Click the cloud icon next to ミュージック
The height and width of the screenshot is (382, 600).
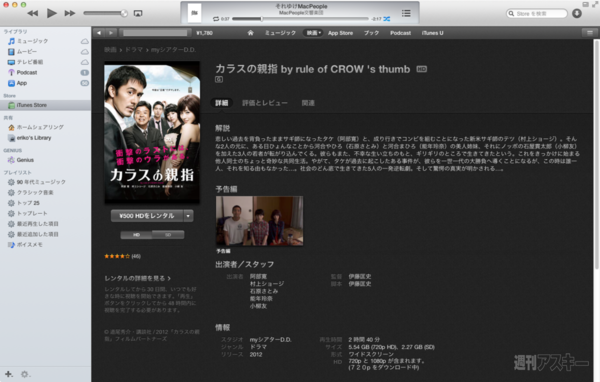[85, 41]
